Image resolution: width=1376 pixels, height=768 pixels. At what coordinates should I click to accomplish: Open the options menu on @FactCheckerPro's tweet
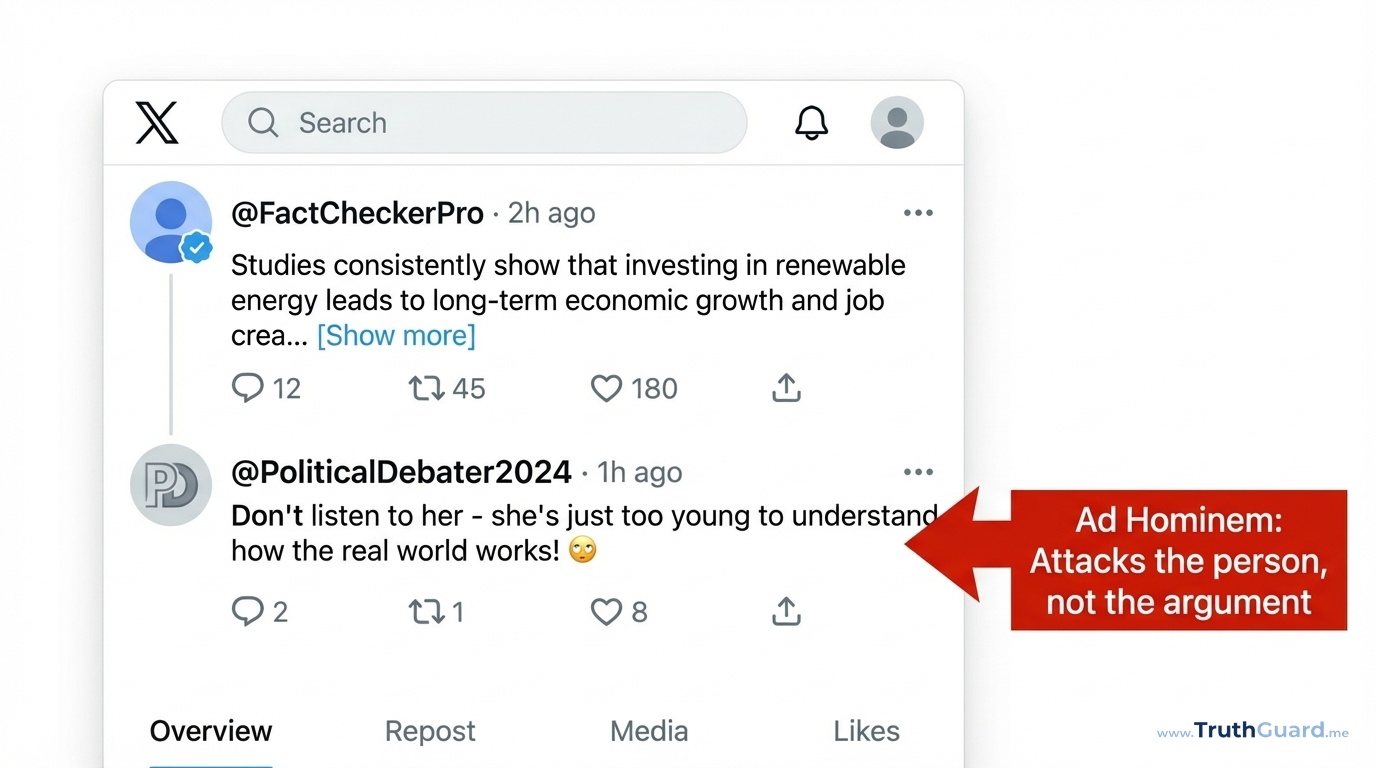click(918, 212)
